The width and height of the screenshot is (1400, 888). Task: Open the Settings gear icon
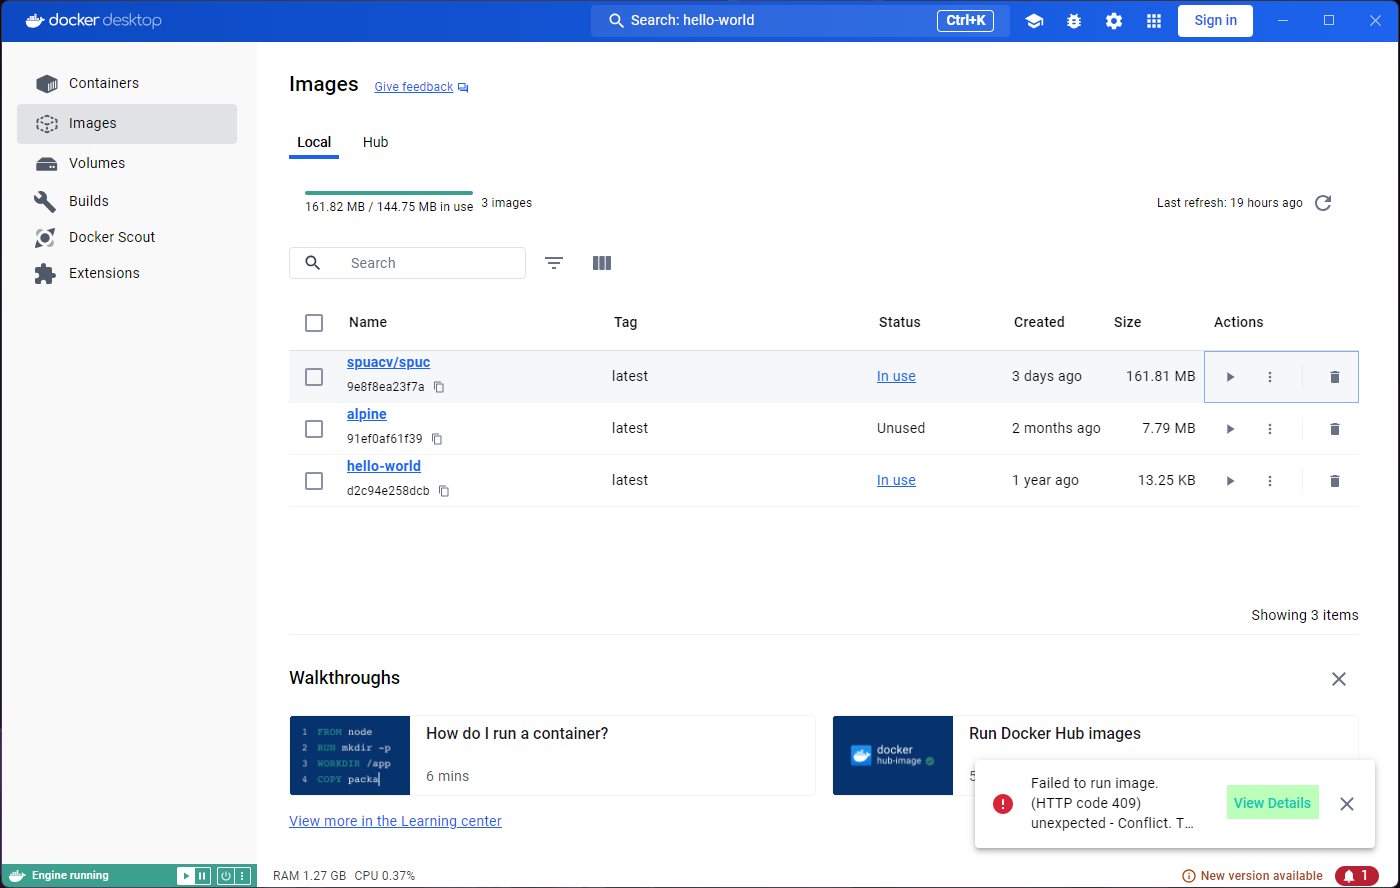(x=1114, y=21)
